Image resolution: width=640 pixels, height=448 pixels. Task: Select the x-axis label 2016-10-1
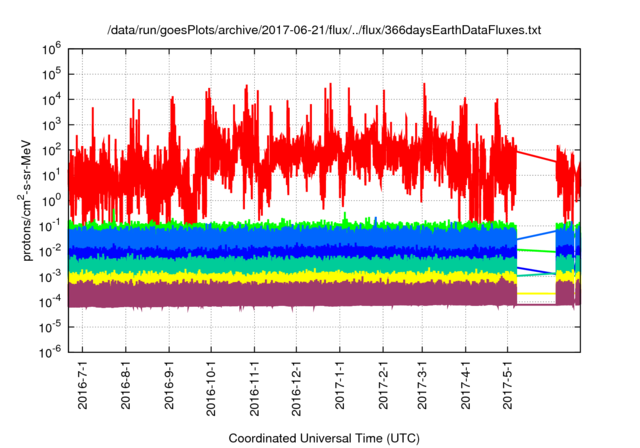tap(211, 388)
